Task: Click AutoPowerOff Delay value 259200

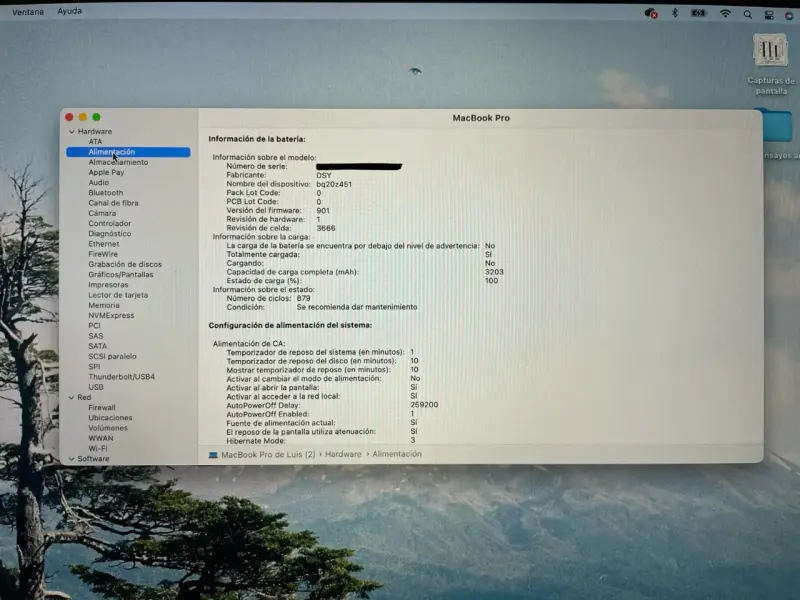Action: point(424,405)
